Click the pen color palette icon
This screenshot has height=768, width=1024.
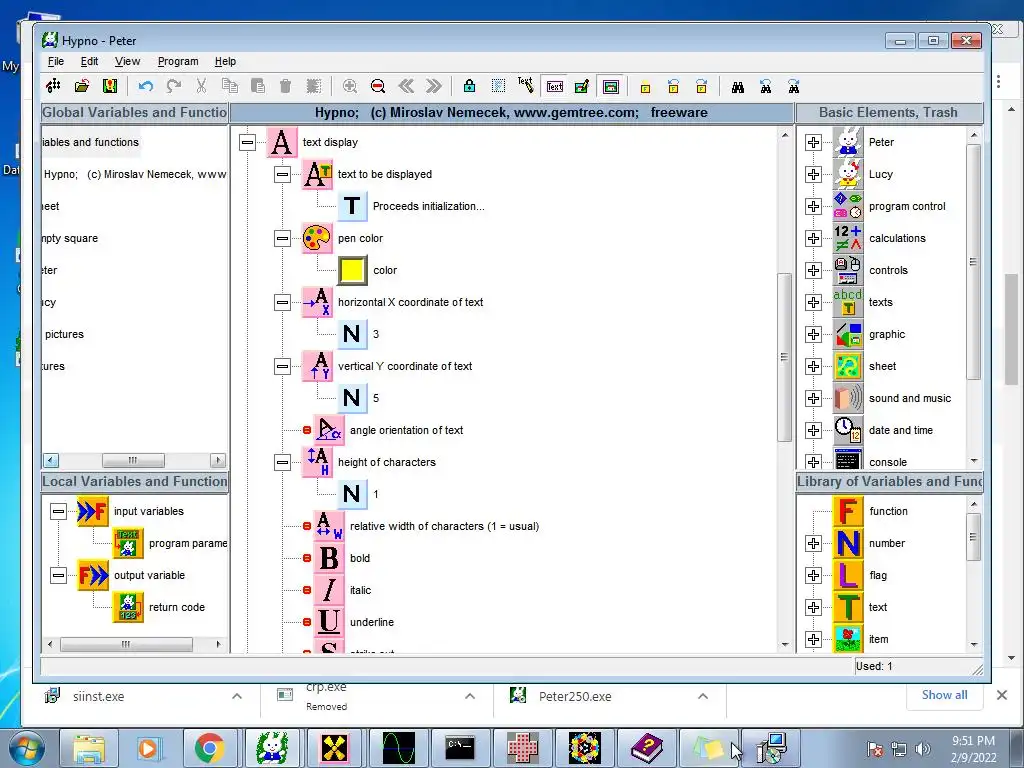pos(317,238)
